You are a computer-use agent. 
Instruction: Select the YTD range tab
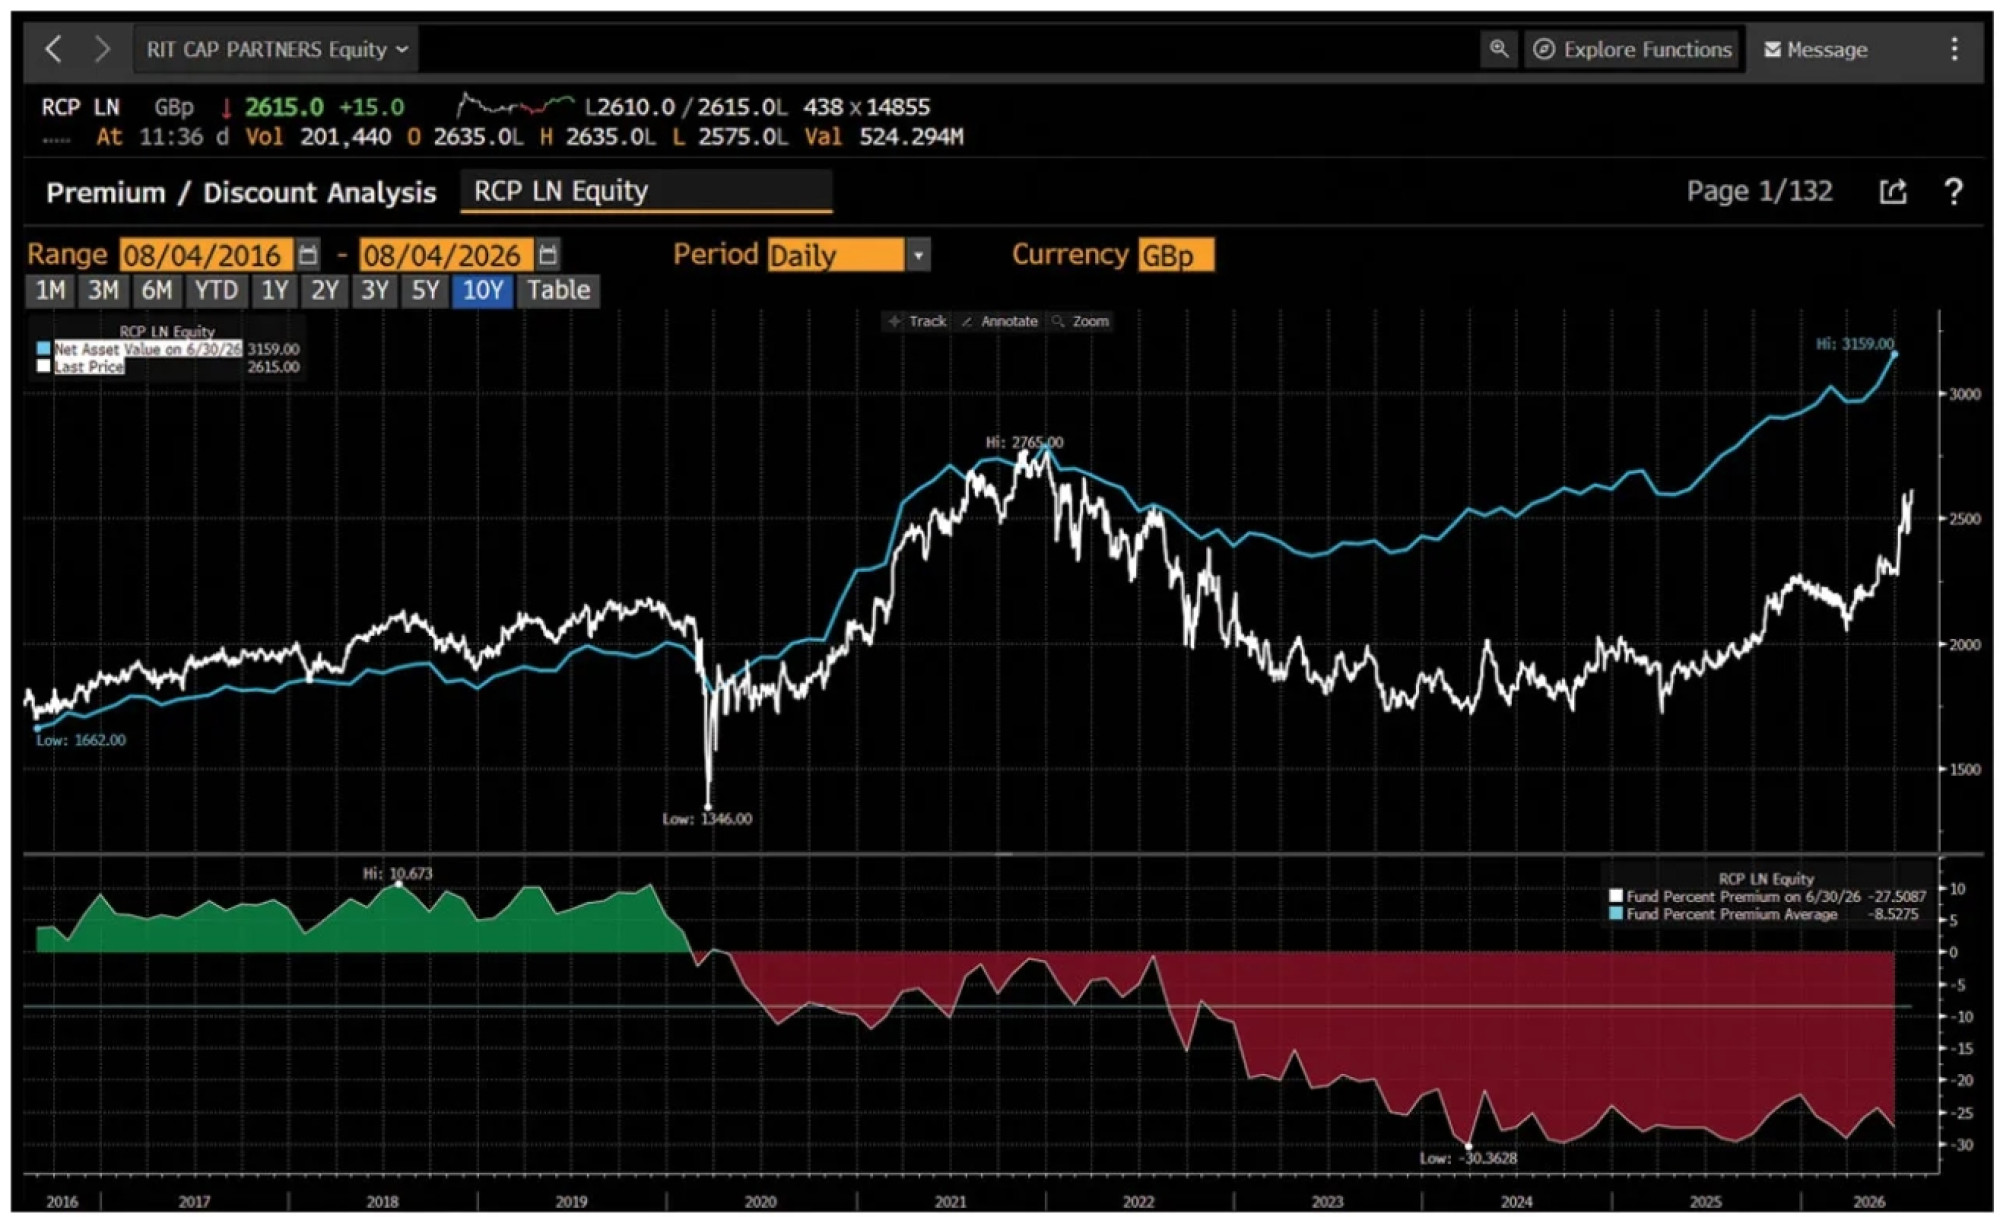click(216, 291)
